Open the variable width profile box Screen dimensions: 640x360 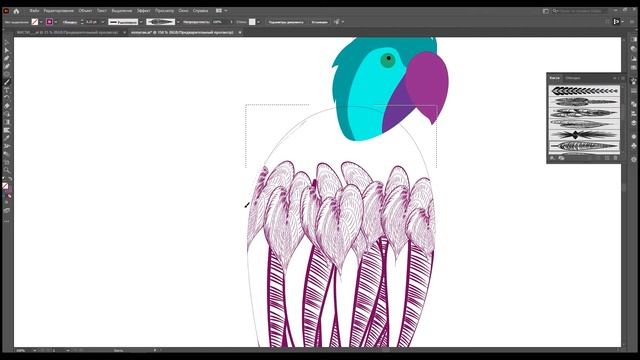123,22
